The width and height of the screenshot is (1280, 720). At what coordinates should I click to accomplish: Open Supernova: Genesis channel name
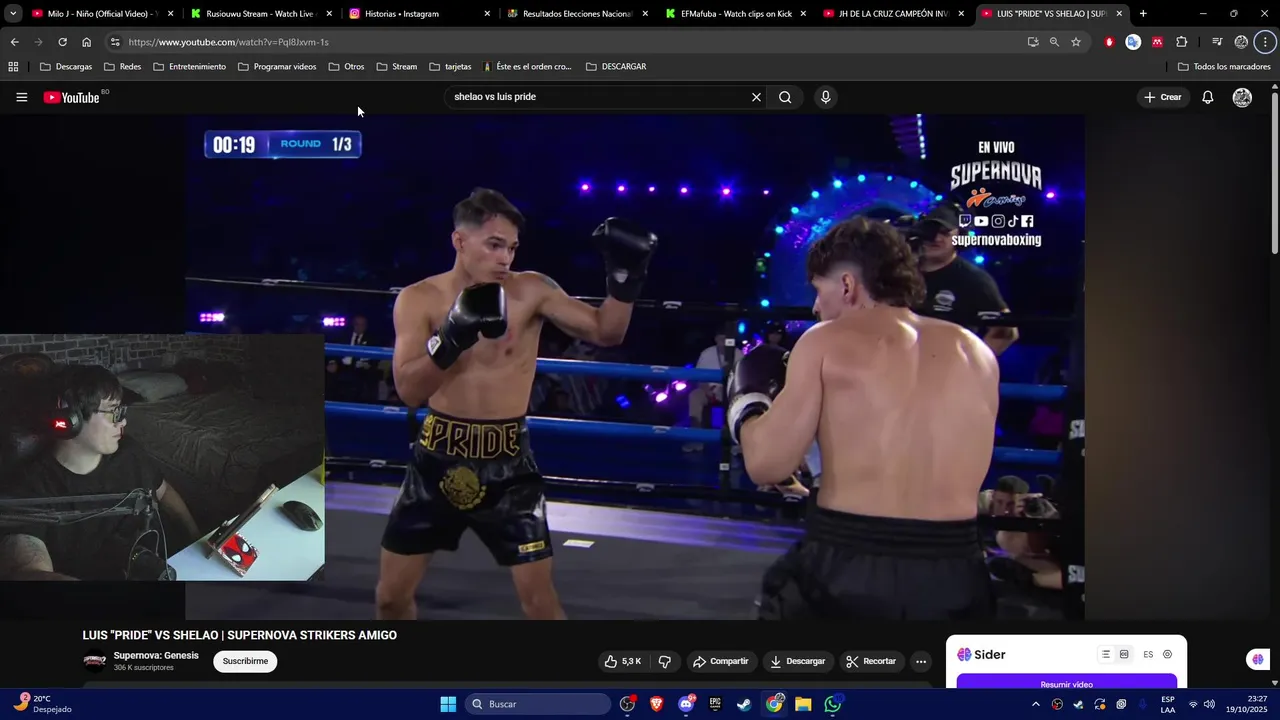156,656
